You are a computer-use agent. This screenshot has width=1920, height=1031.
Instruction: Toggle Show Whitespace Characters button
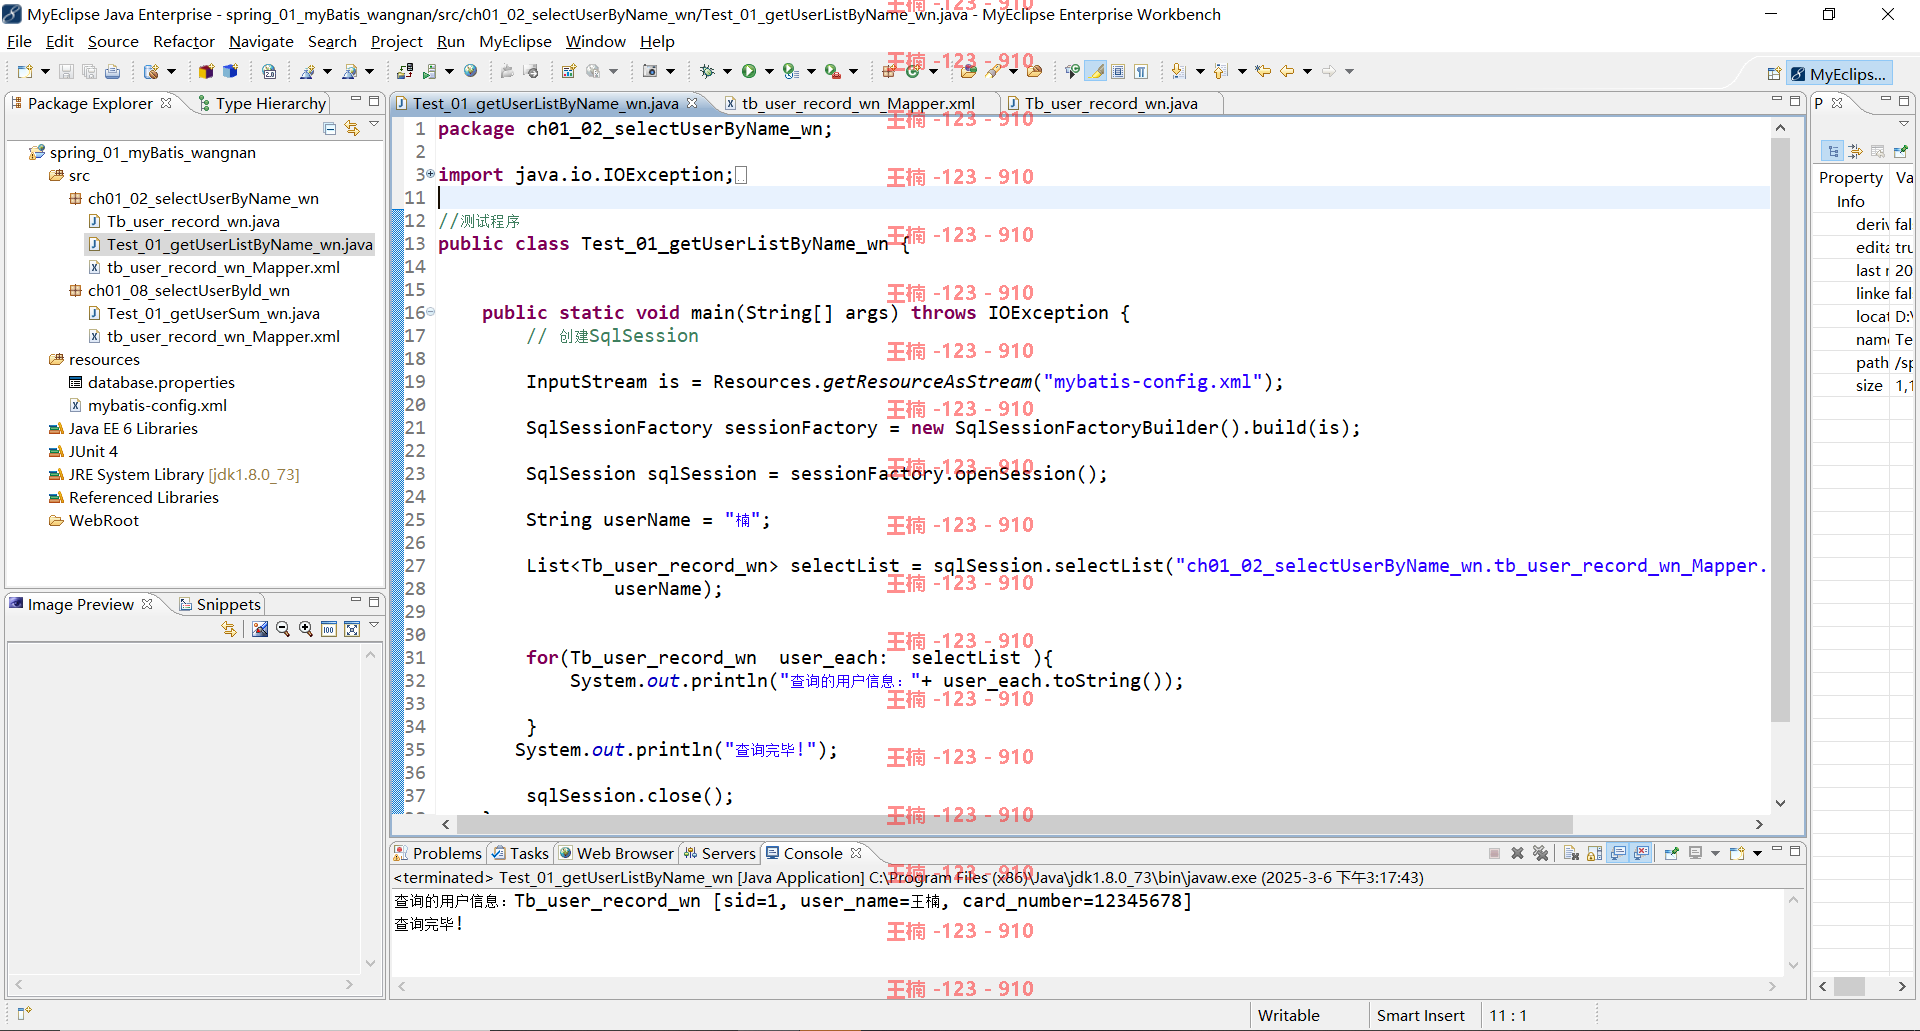[x=1141, y=71]
